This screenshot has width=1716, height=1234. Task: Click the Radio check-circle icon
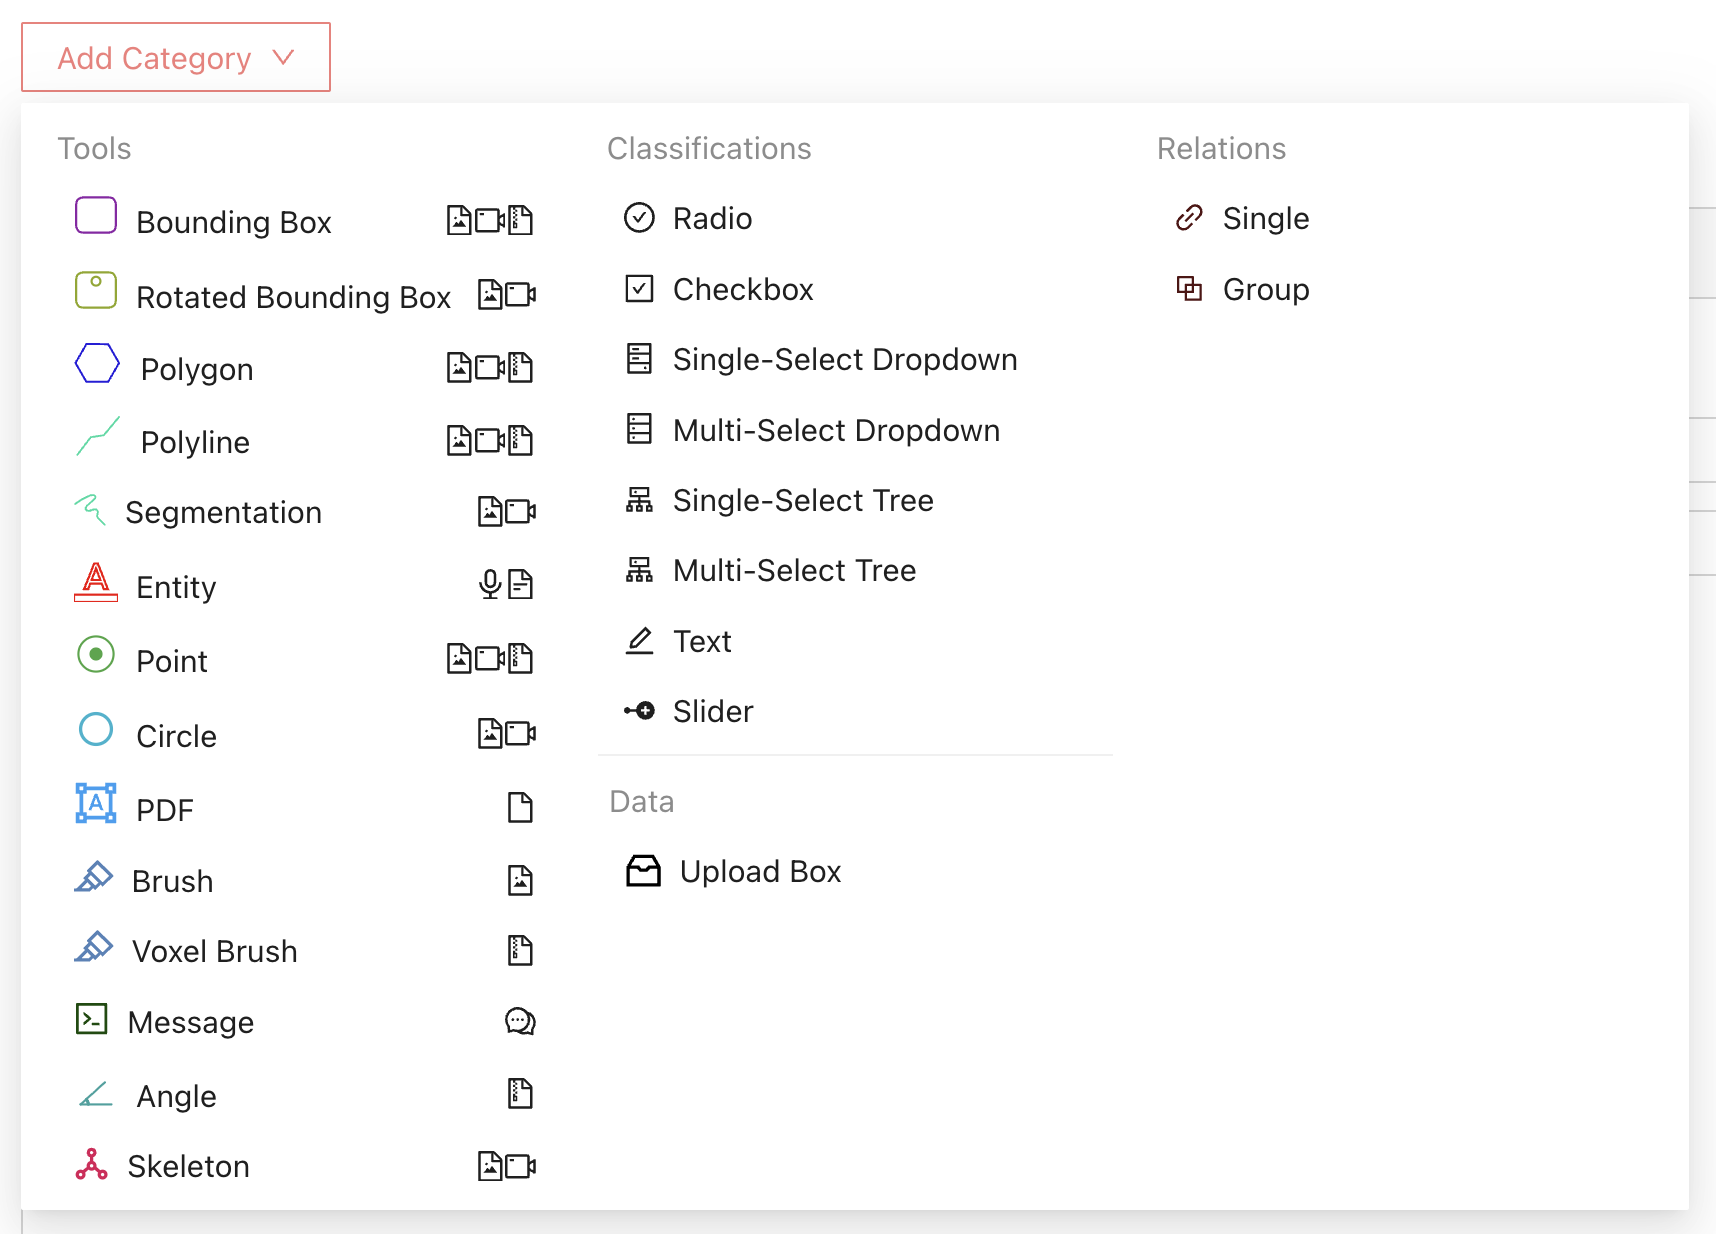[x=639, y=217]
